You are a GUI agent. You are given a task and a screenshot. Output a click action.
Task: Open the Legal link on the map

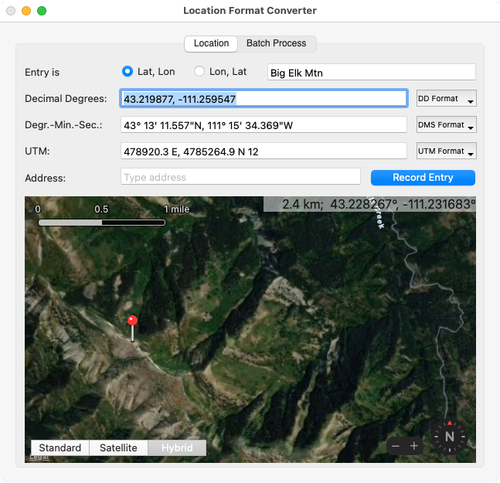pos(39,458)
